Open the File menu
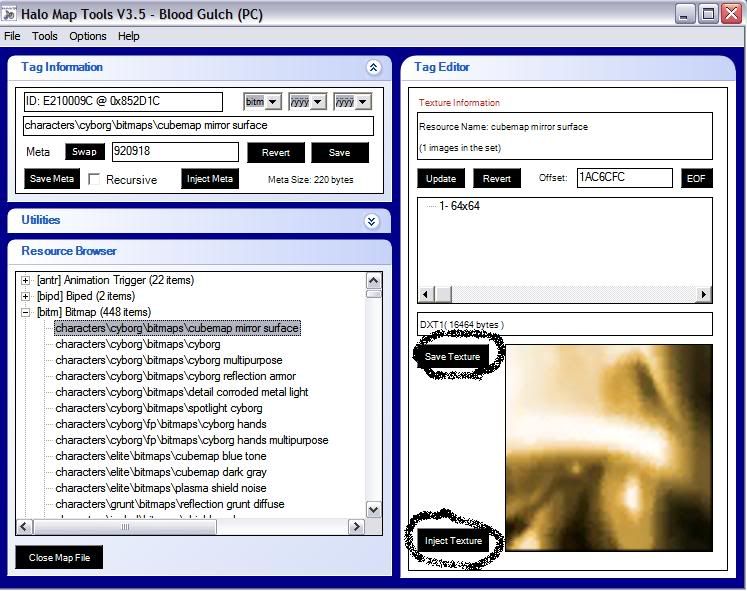 [12, 36]
